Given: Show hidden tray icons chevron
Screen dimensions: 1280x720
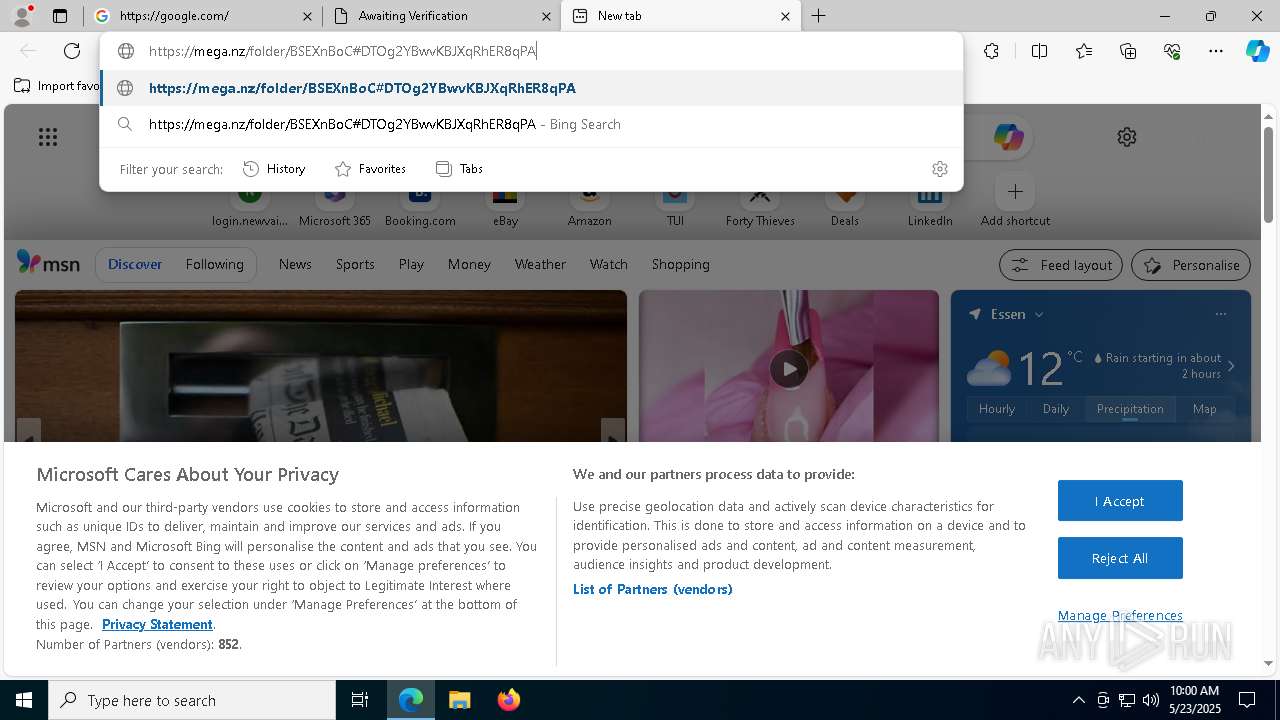Looking at the screenshot, I should pyautogui.click(x=1078, y=700).
